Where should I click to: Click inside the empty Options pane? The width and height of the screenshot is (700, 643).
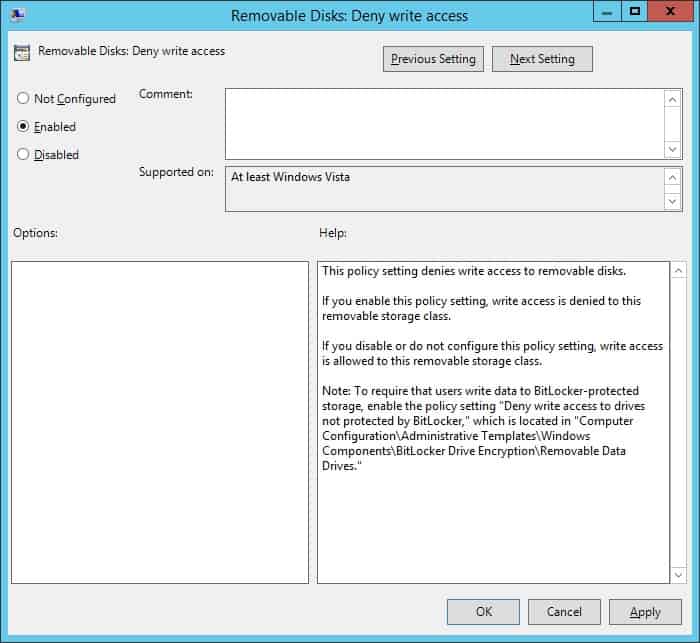[x=160, y=422]
